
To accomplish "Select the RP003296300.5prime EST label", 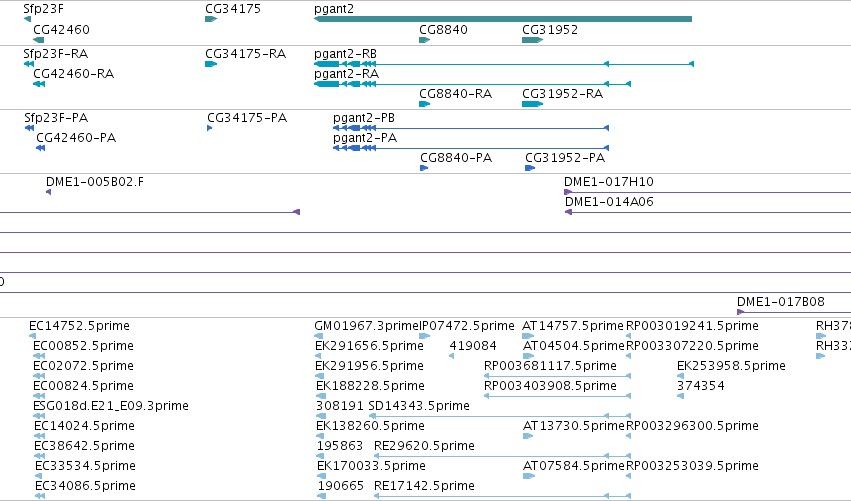I will click(x=692, y=426).
